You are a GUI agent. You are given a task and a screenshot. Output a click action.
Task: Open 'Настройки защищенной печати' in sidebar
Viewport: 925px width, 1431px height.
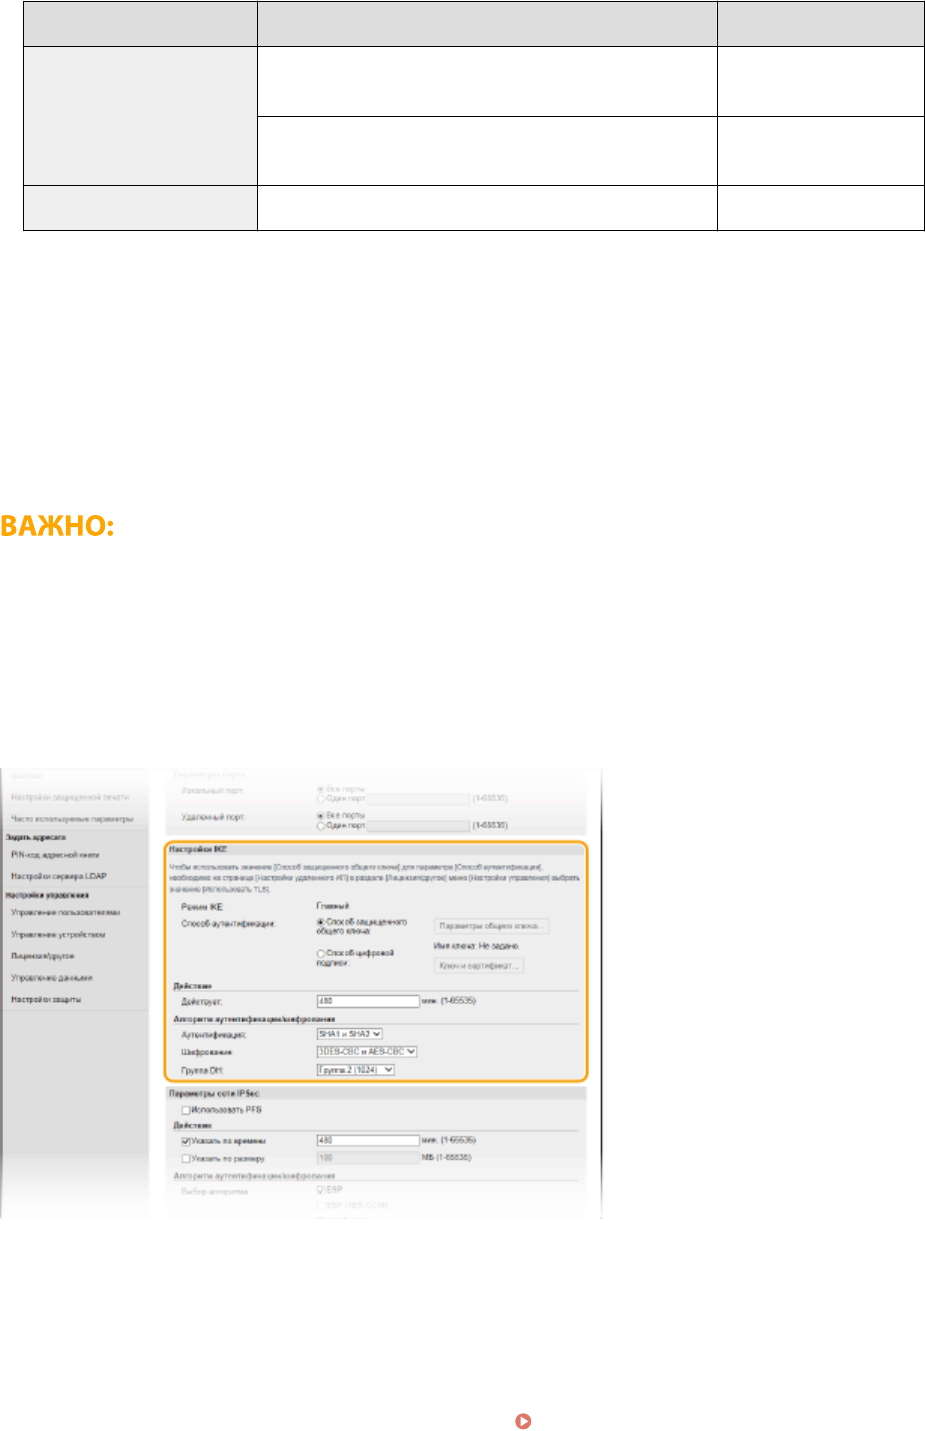[70, 797]
